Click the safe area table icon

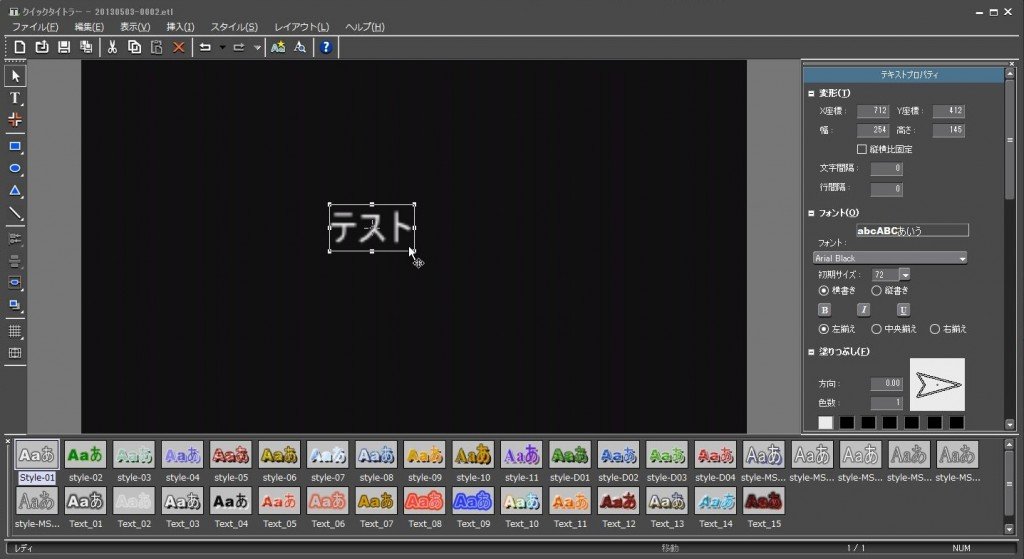point(15,353)
